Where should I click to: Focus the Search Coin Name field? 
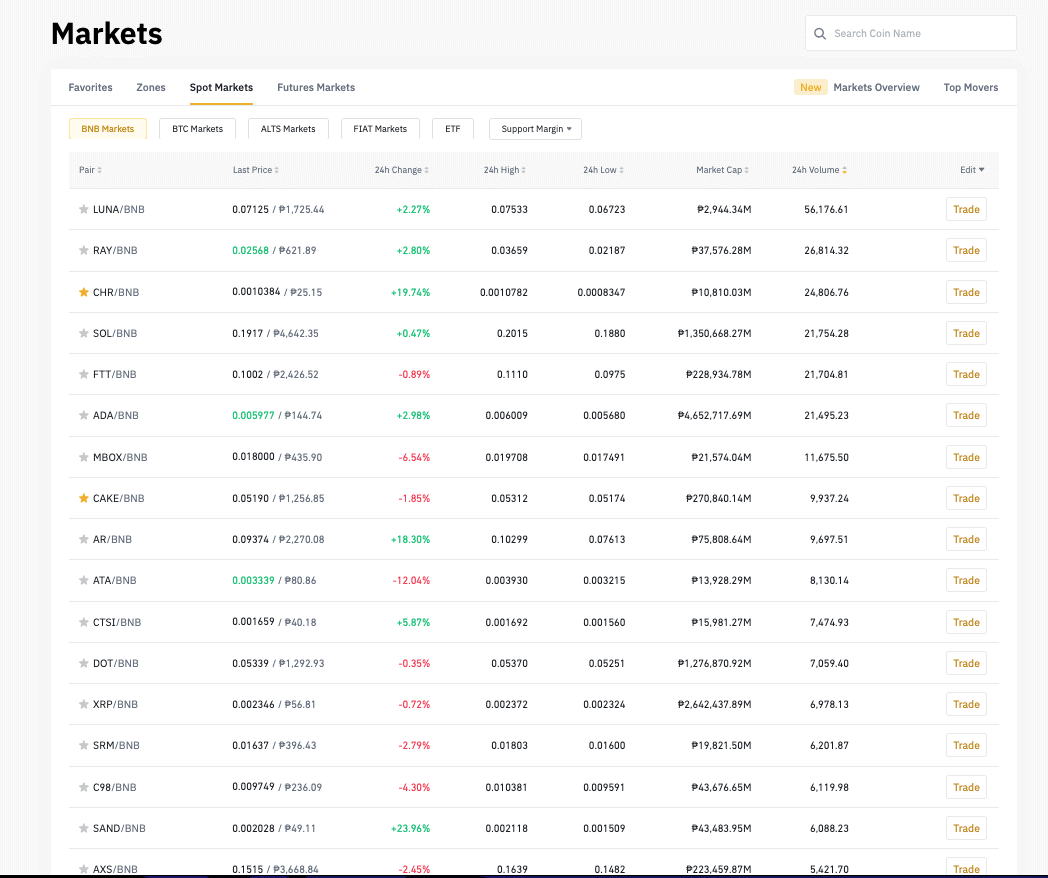click(x=911, y=33)
